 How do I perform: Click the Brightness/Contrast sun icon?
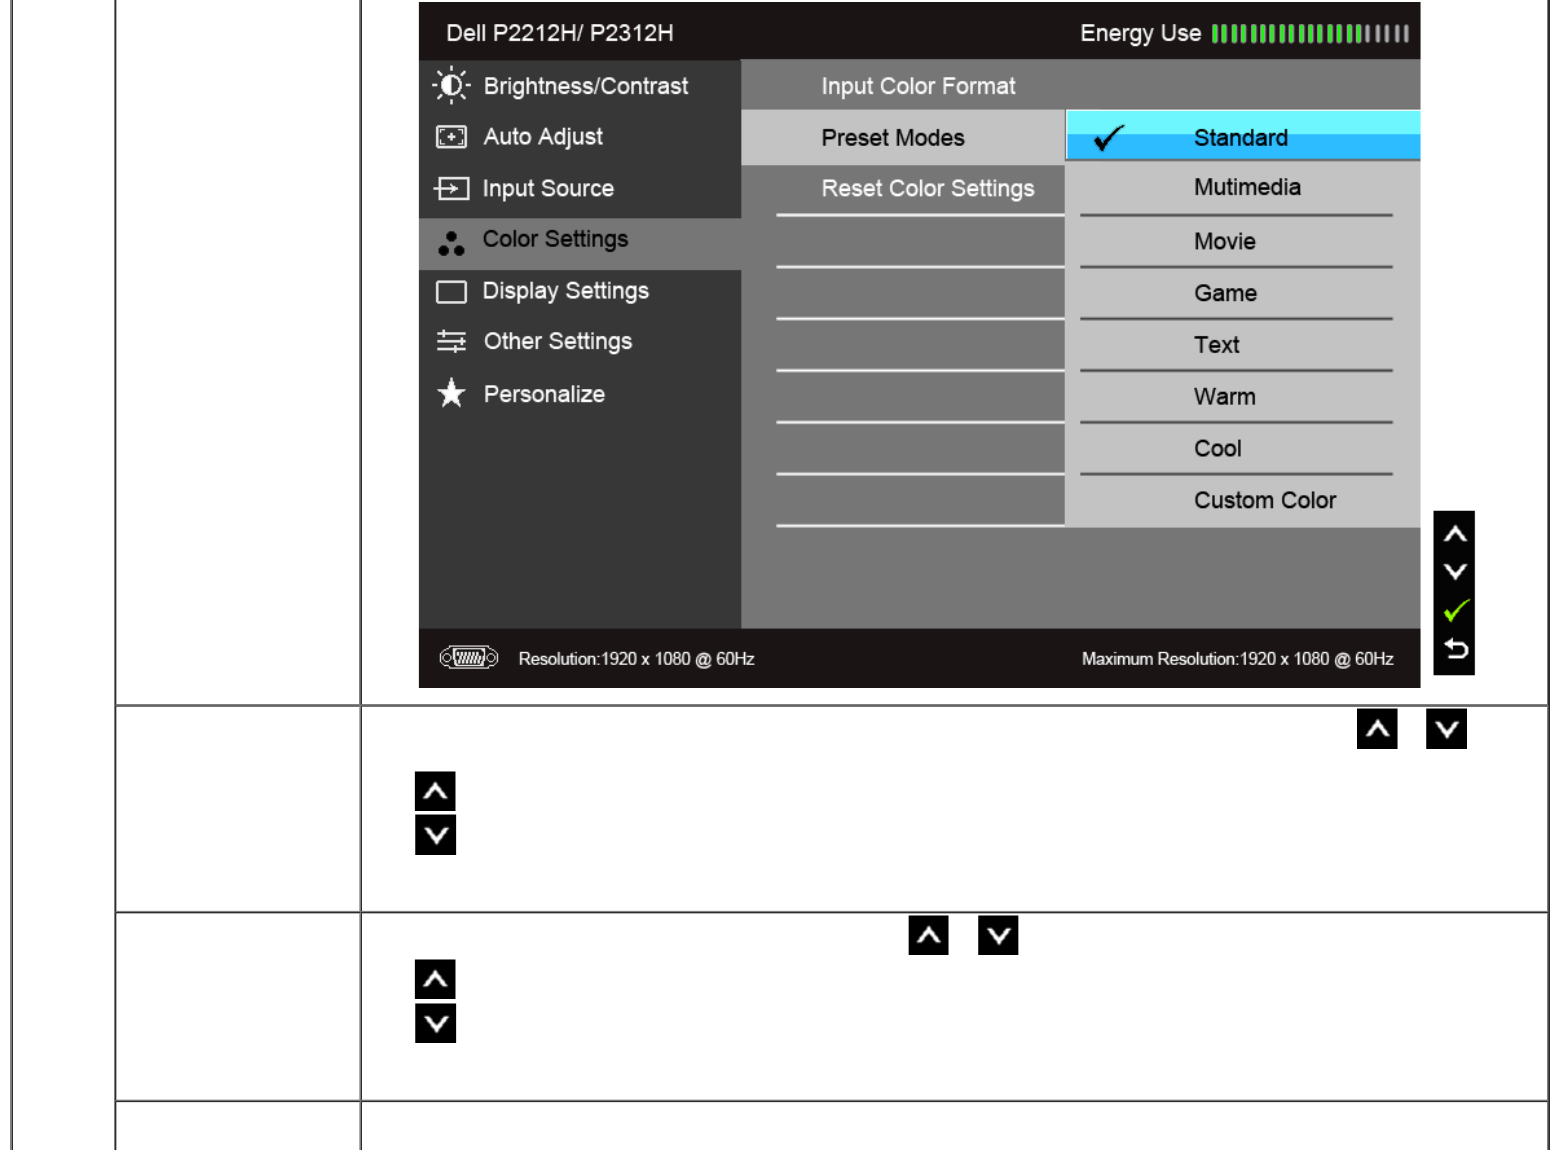tap(451, 85)
